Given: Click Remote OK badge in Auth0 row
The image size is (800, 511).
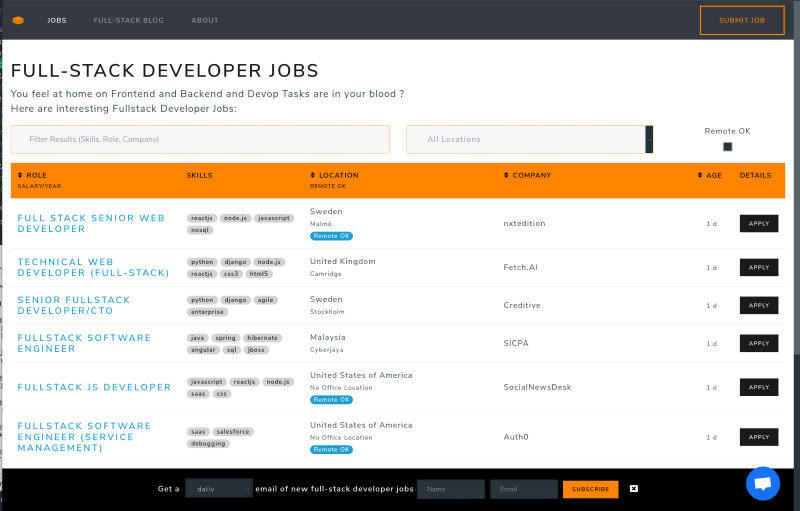Looking at the screenshot, I should click(x=332, y=450).
